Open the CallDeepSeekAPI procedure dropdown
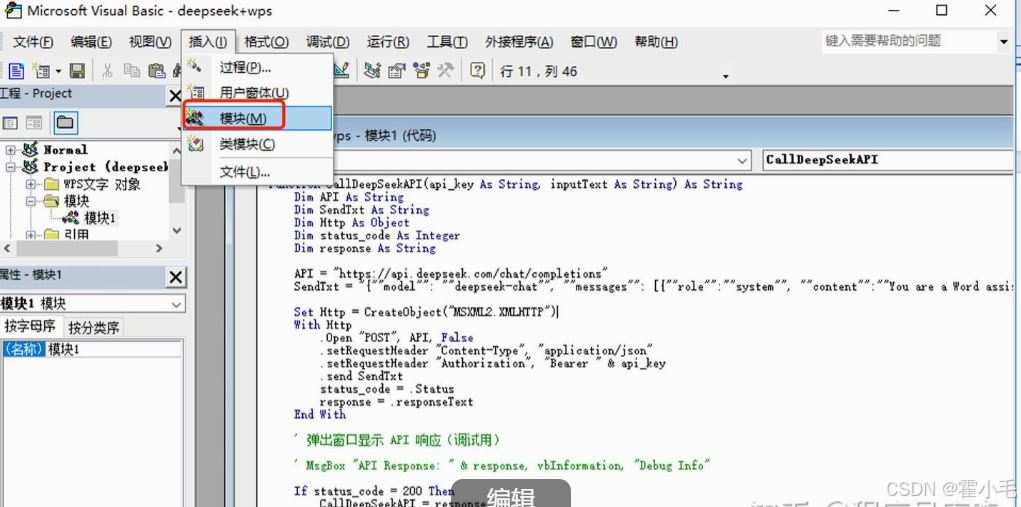The width and height of the screenshot is (1021, 507). click(x=889, y=159)
